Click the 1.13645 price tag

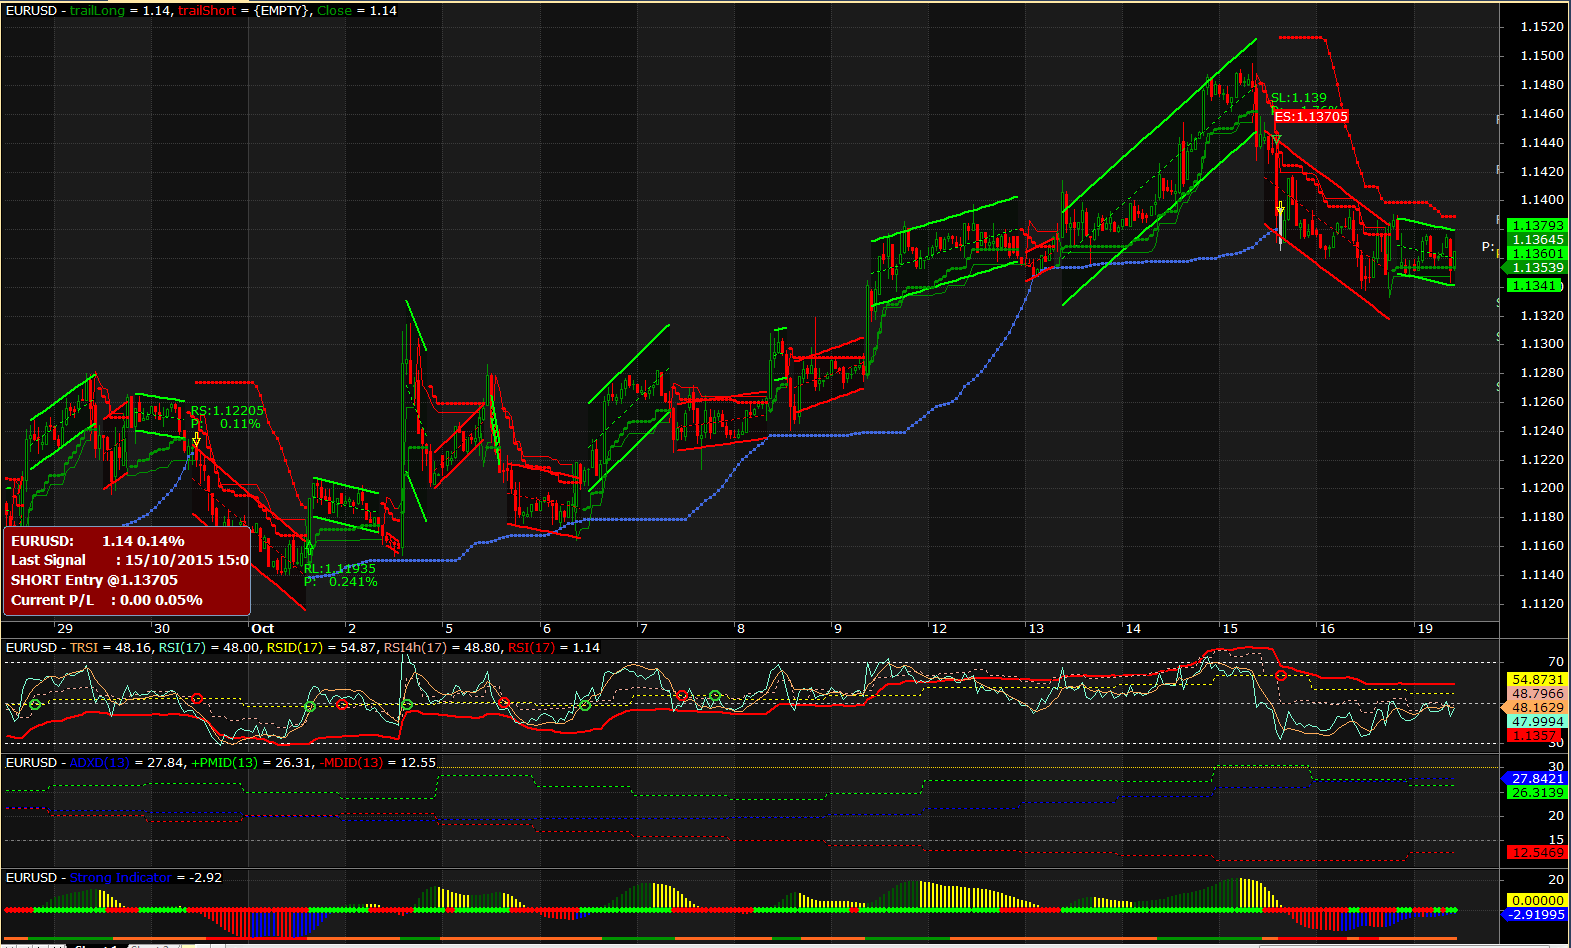pyautogui.click(x=1537, y=240)
